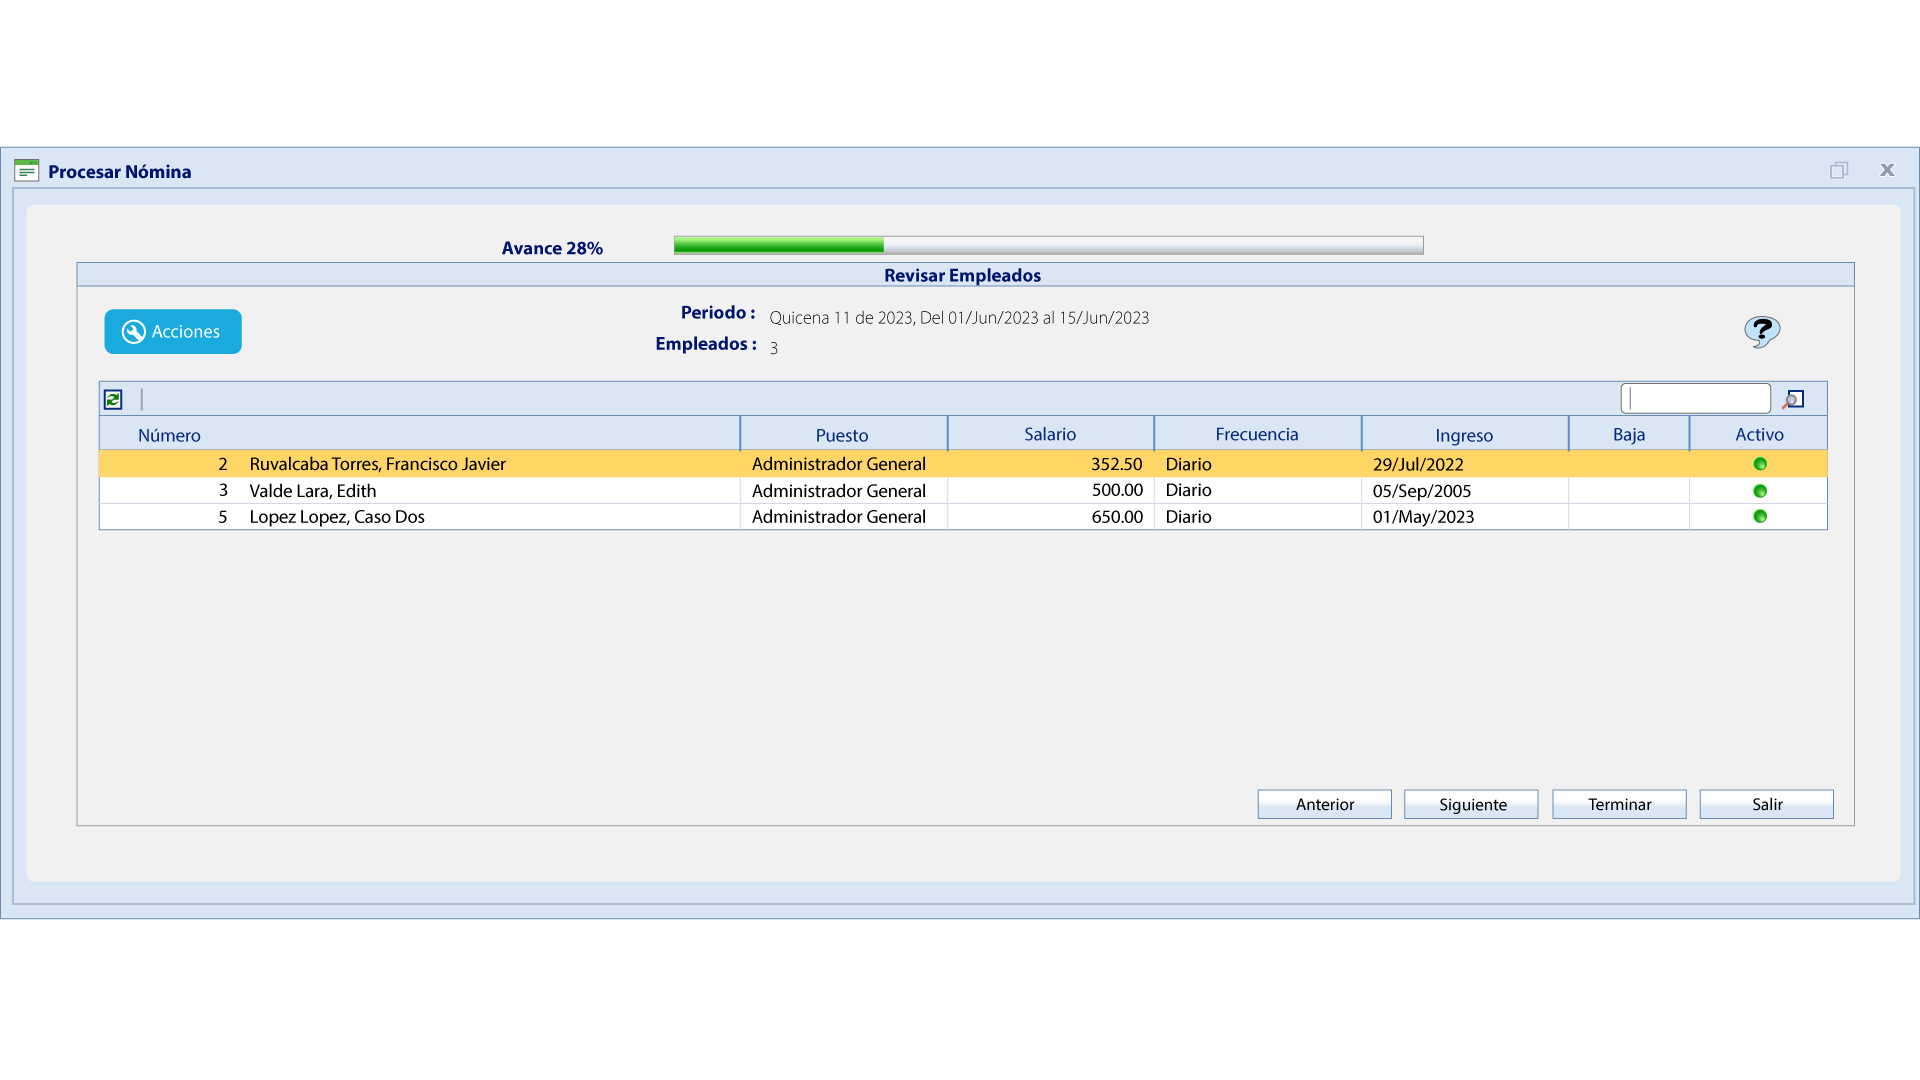Click the magnifier search icon
The height and width of the screenshot is (1080, 1920).
point(1793,398)
